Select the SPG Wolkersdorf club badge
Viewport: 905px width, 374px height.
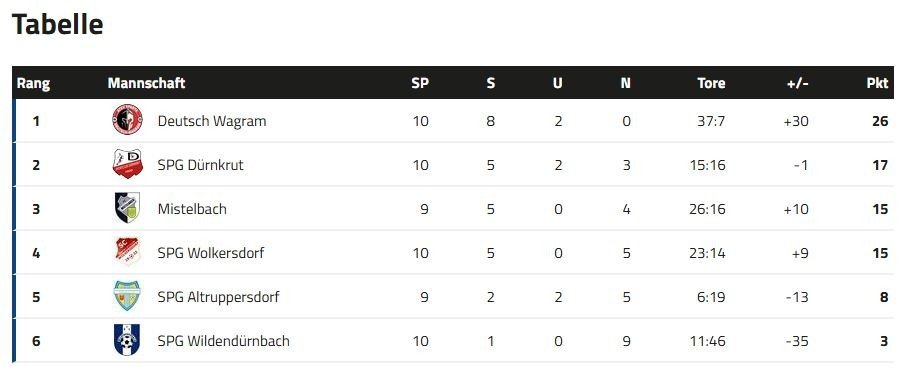click(x=127, y=252)
